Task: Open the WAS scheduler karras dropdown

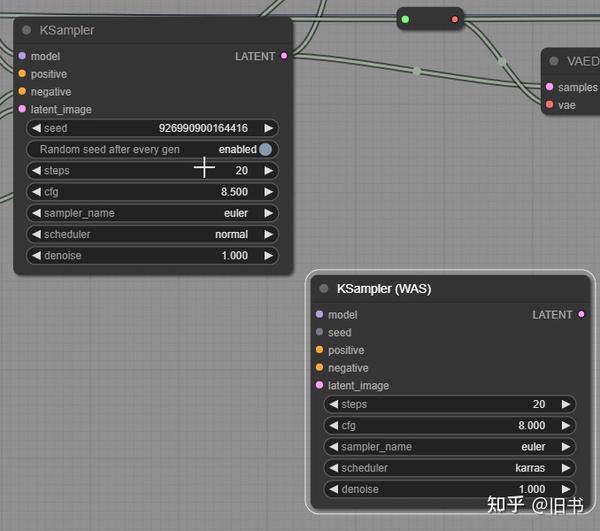Action: click(x=450, y=468)
